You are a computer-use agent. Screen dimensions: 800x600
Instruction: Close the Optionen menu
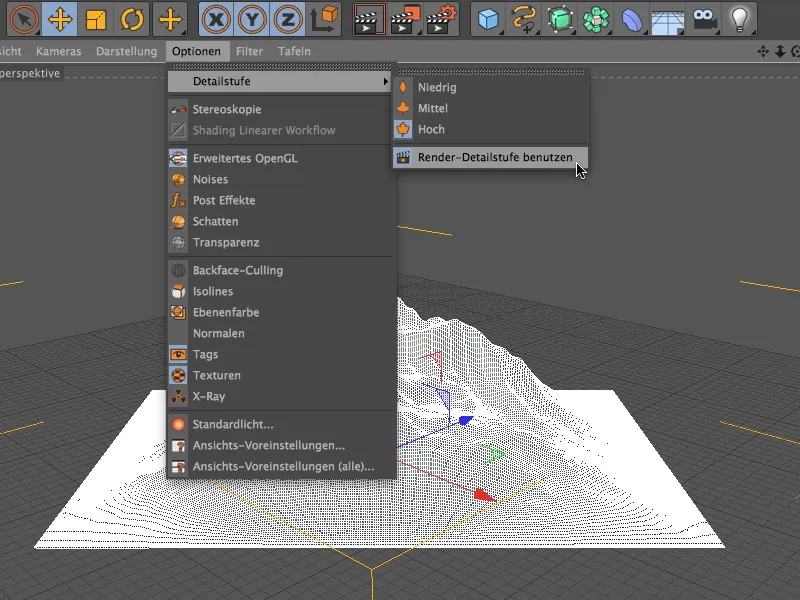[x=196, y=51]
